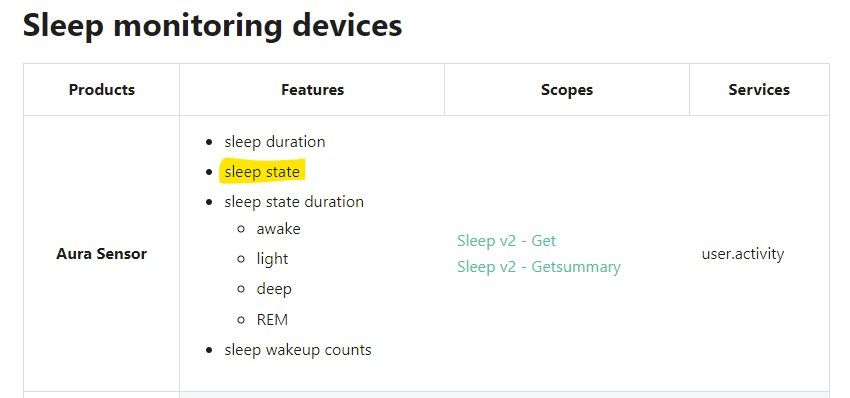The width and height of the screenshot is (850, 398).
Task: Click the bullet before sleep wakeup counts
Action: point(210,350)
